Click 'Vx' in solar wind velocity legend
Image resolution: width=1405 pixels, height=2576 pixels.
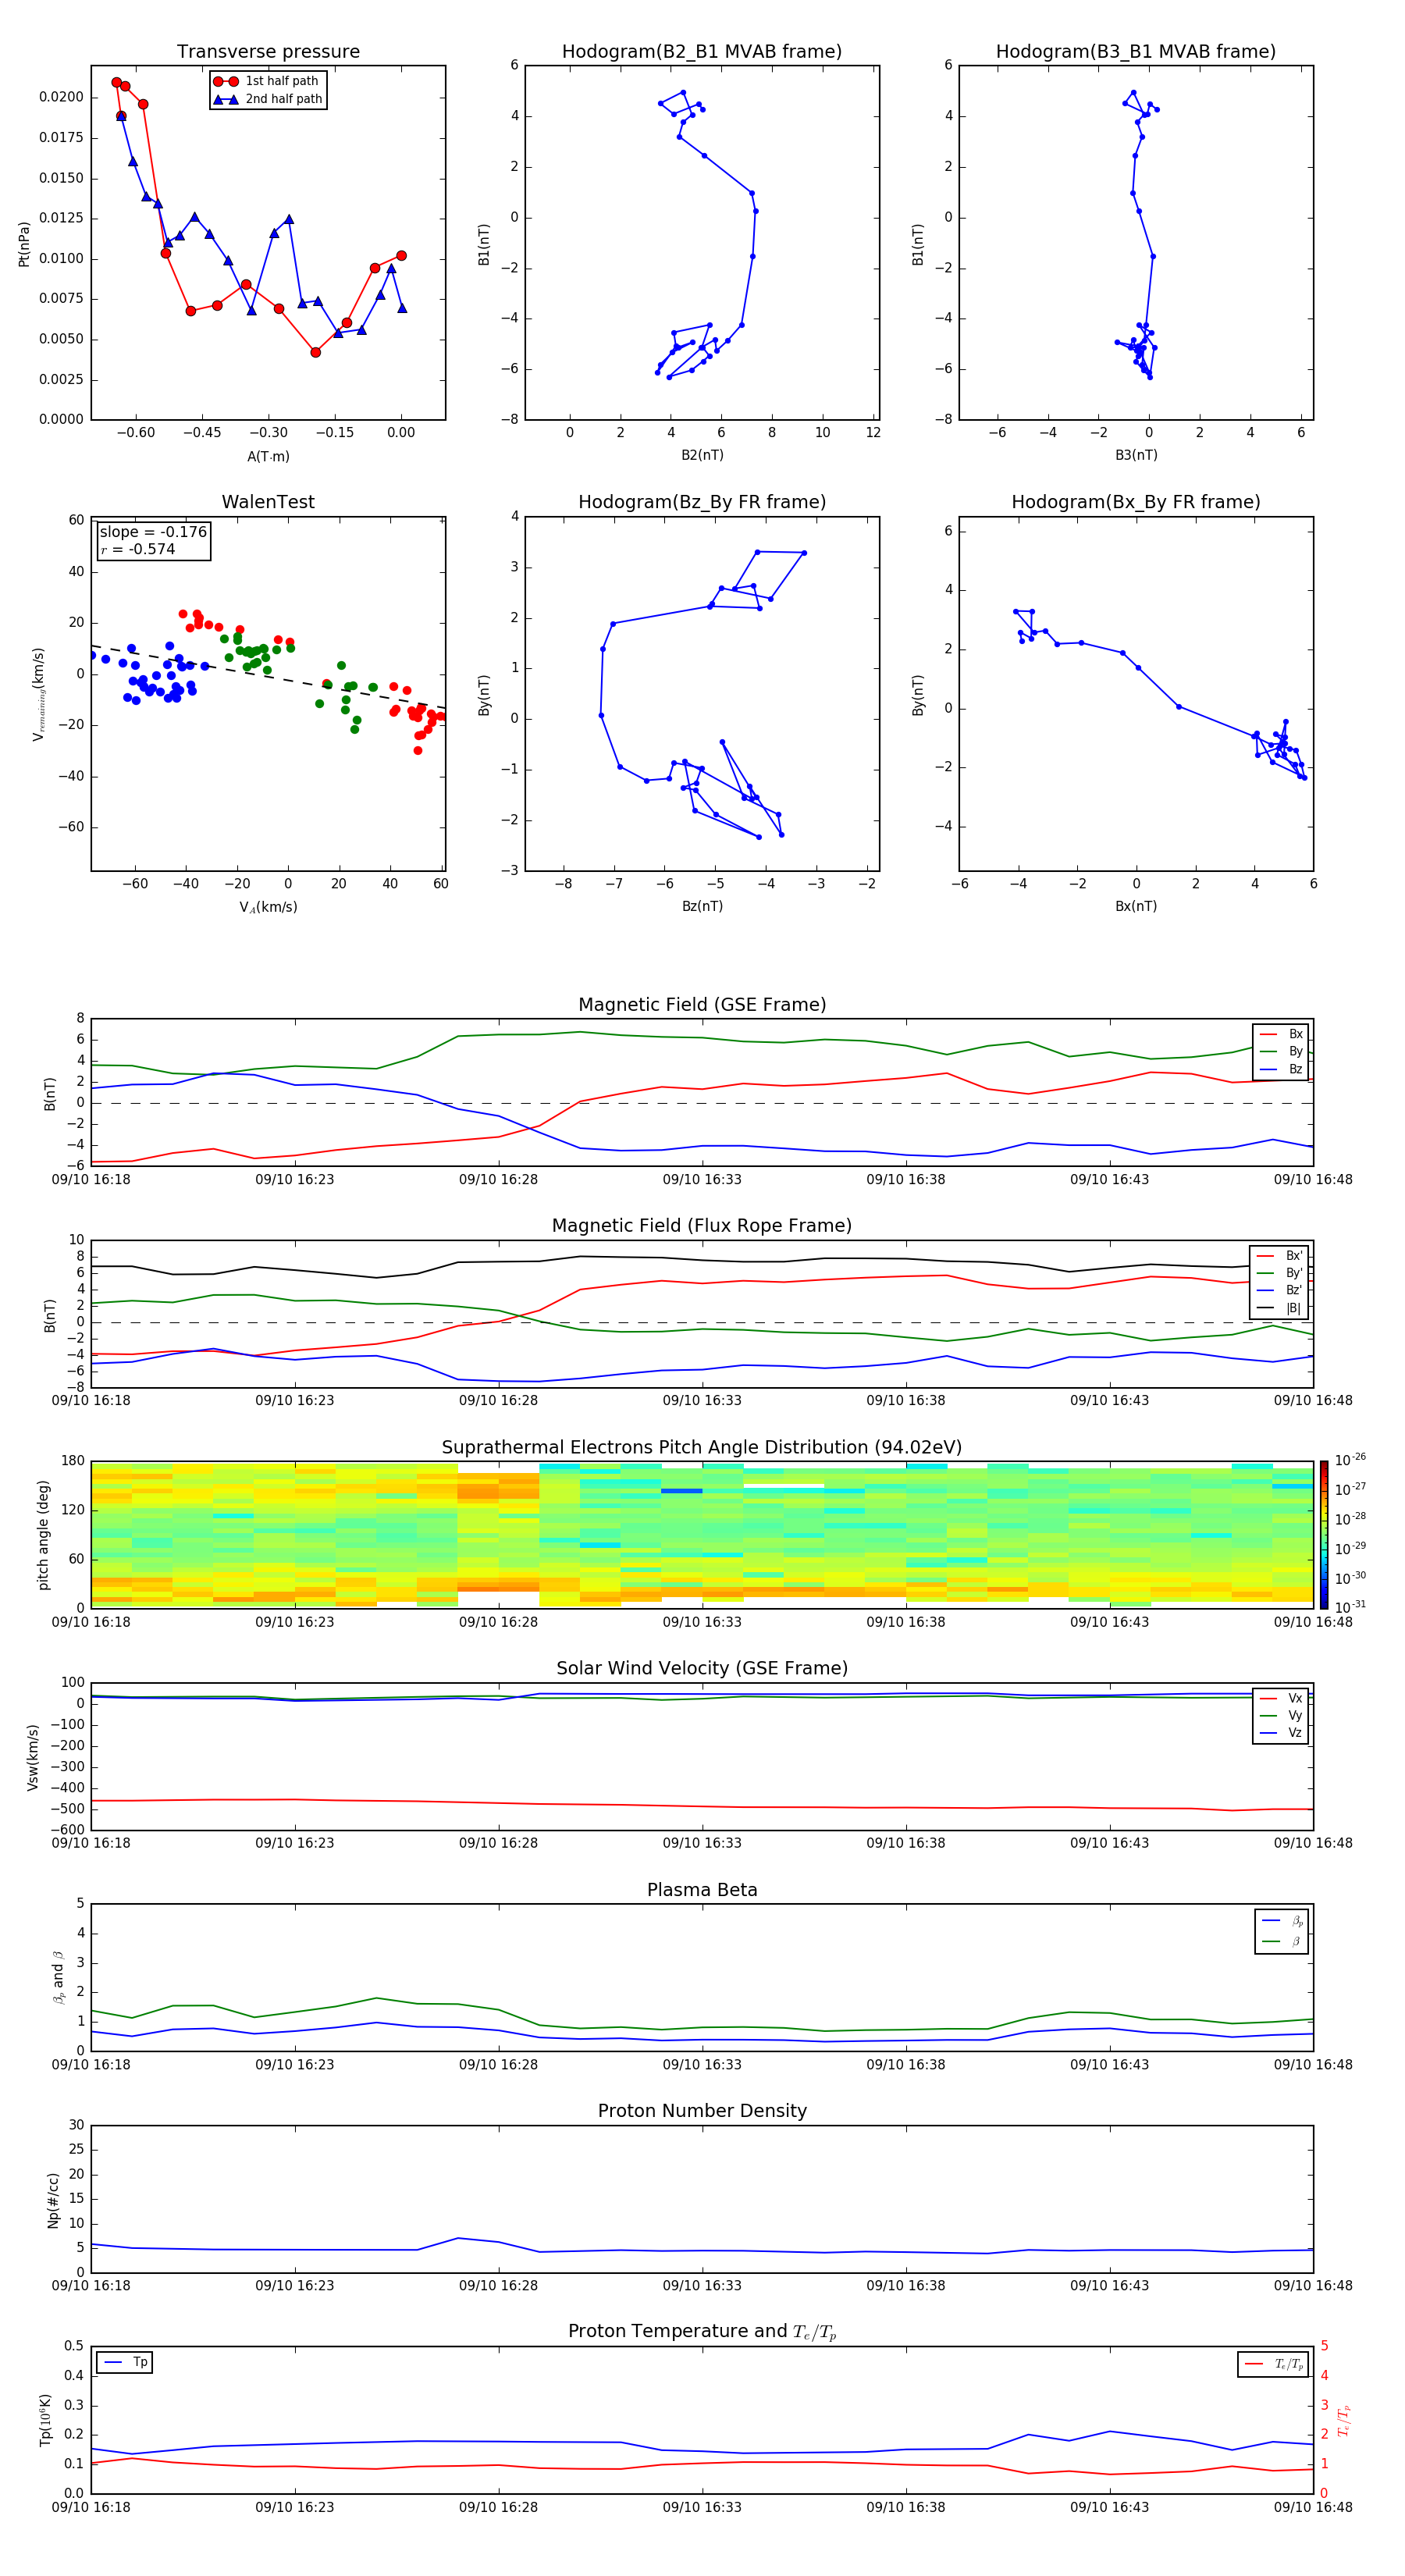coord(1282,1698)
